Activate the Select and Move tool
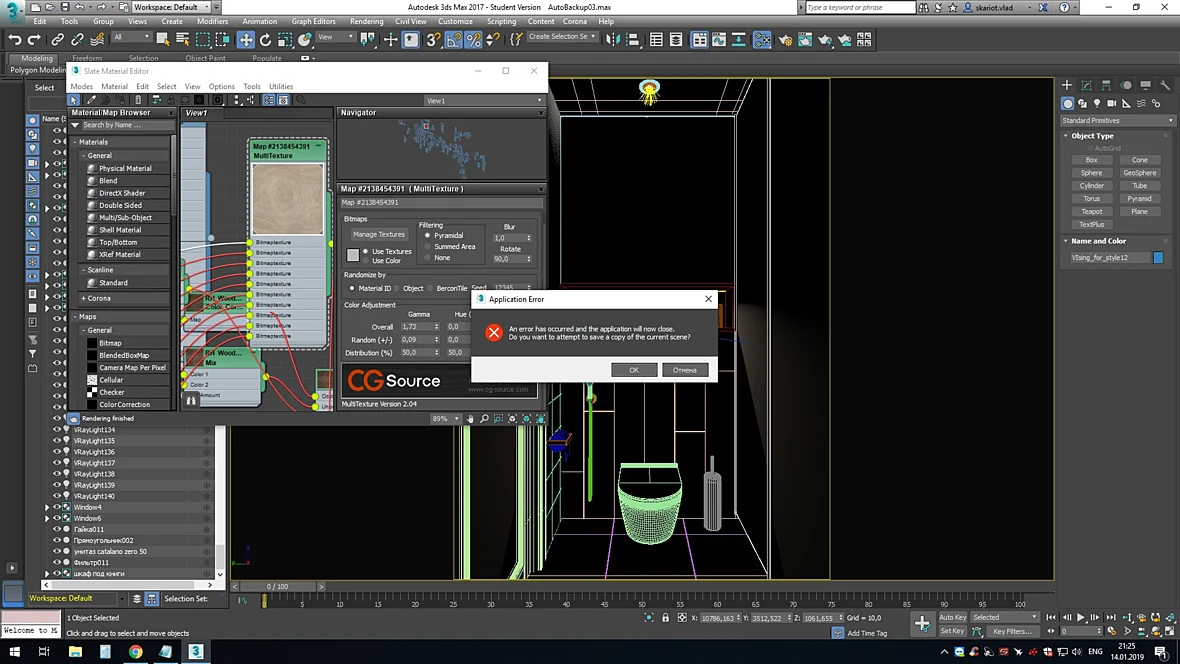This screenshot has height=664, width=1180. [x=245, y=39]
